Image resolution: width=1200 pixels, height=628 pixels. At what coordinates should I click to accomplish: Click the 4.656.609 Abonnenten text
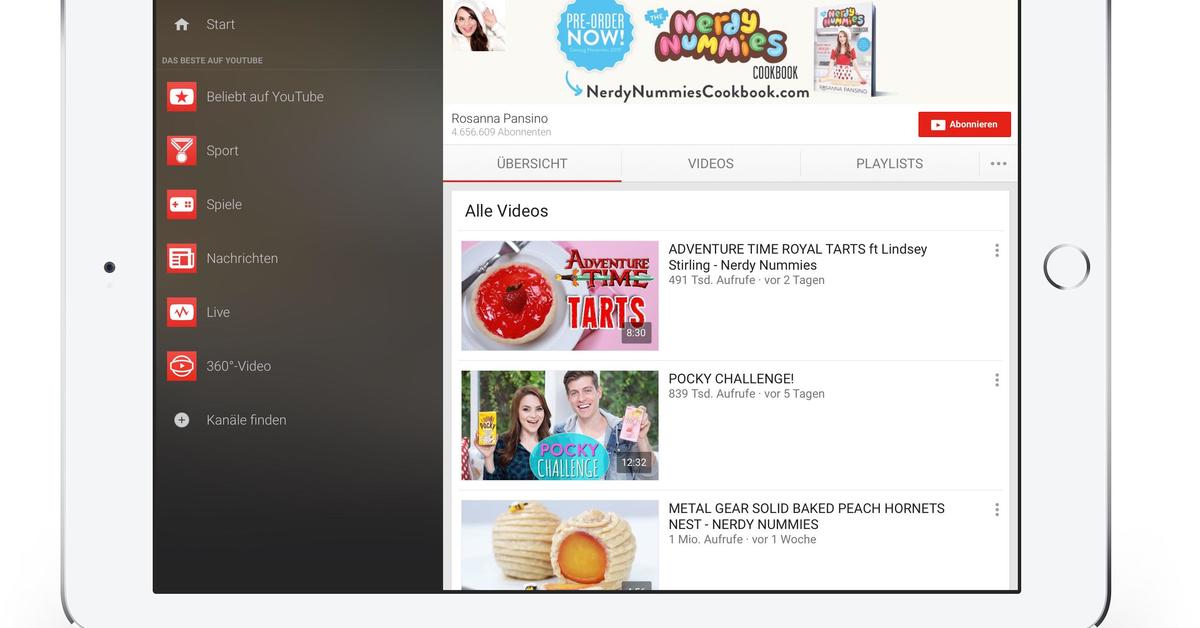point(501,132)
